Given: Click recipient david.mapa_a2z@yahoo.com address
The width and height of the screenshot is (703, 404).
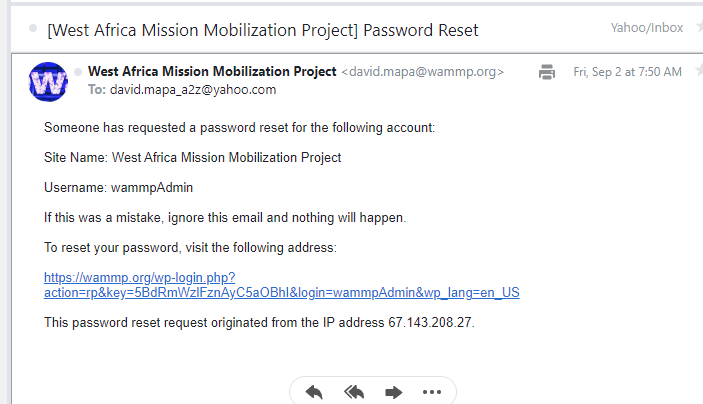Looking at the screenshot, I should click(x=193, y=90).
